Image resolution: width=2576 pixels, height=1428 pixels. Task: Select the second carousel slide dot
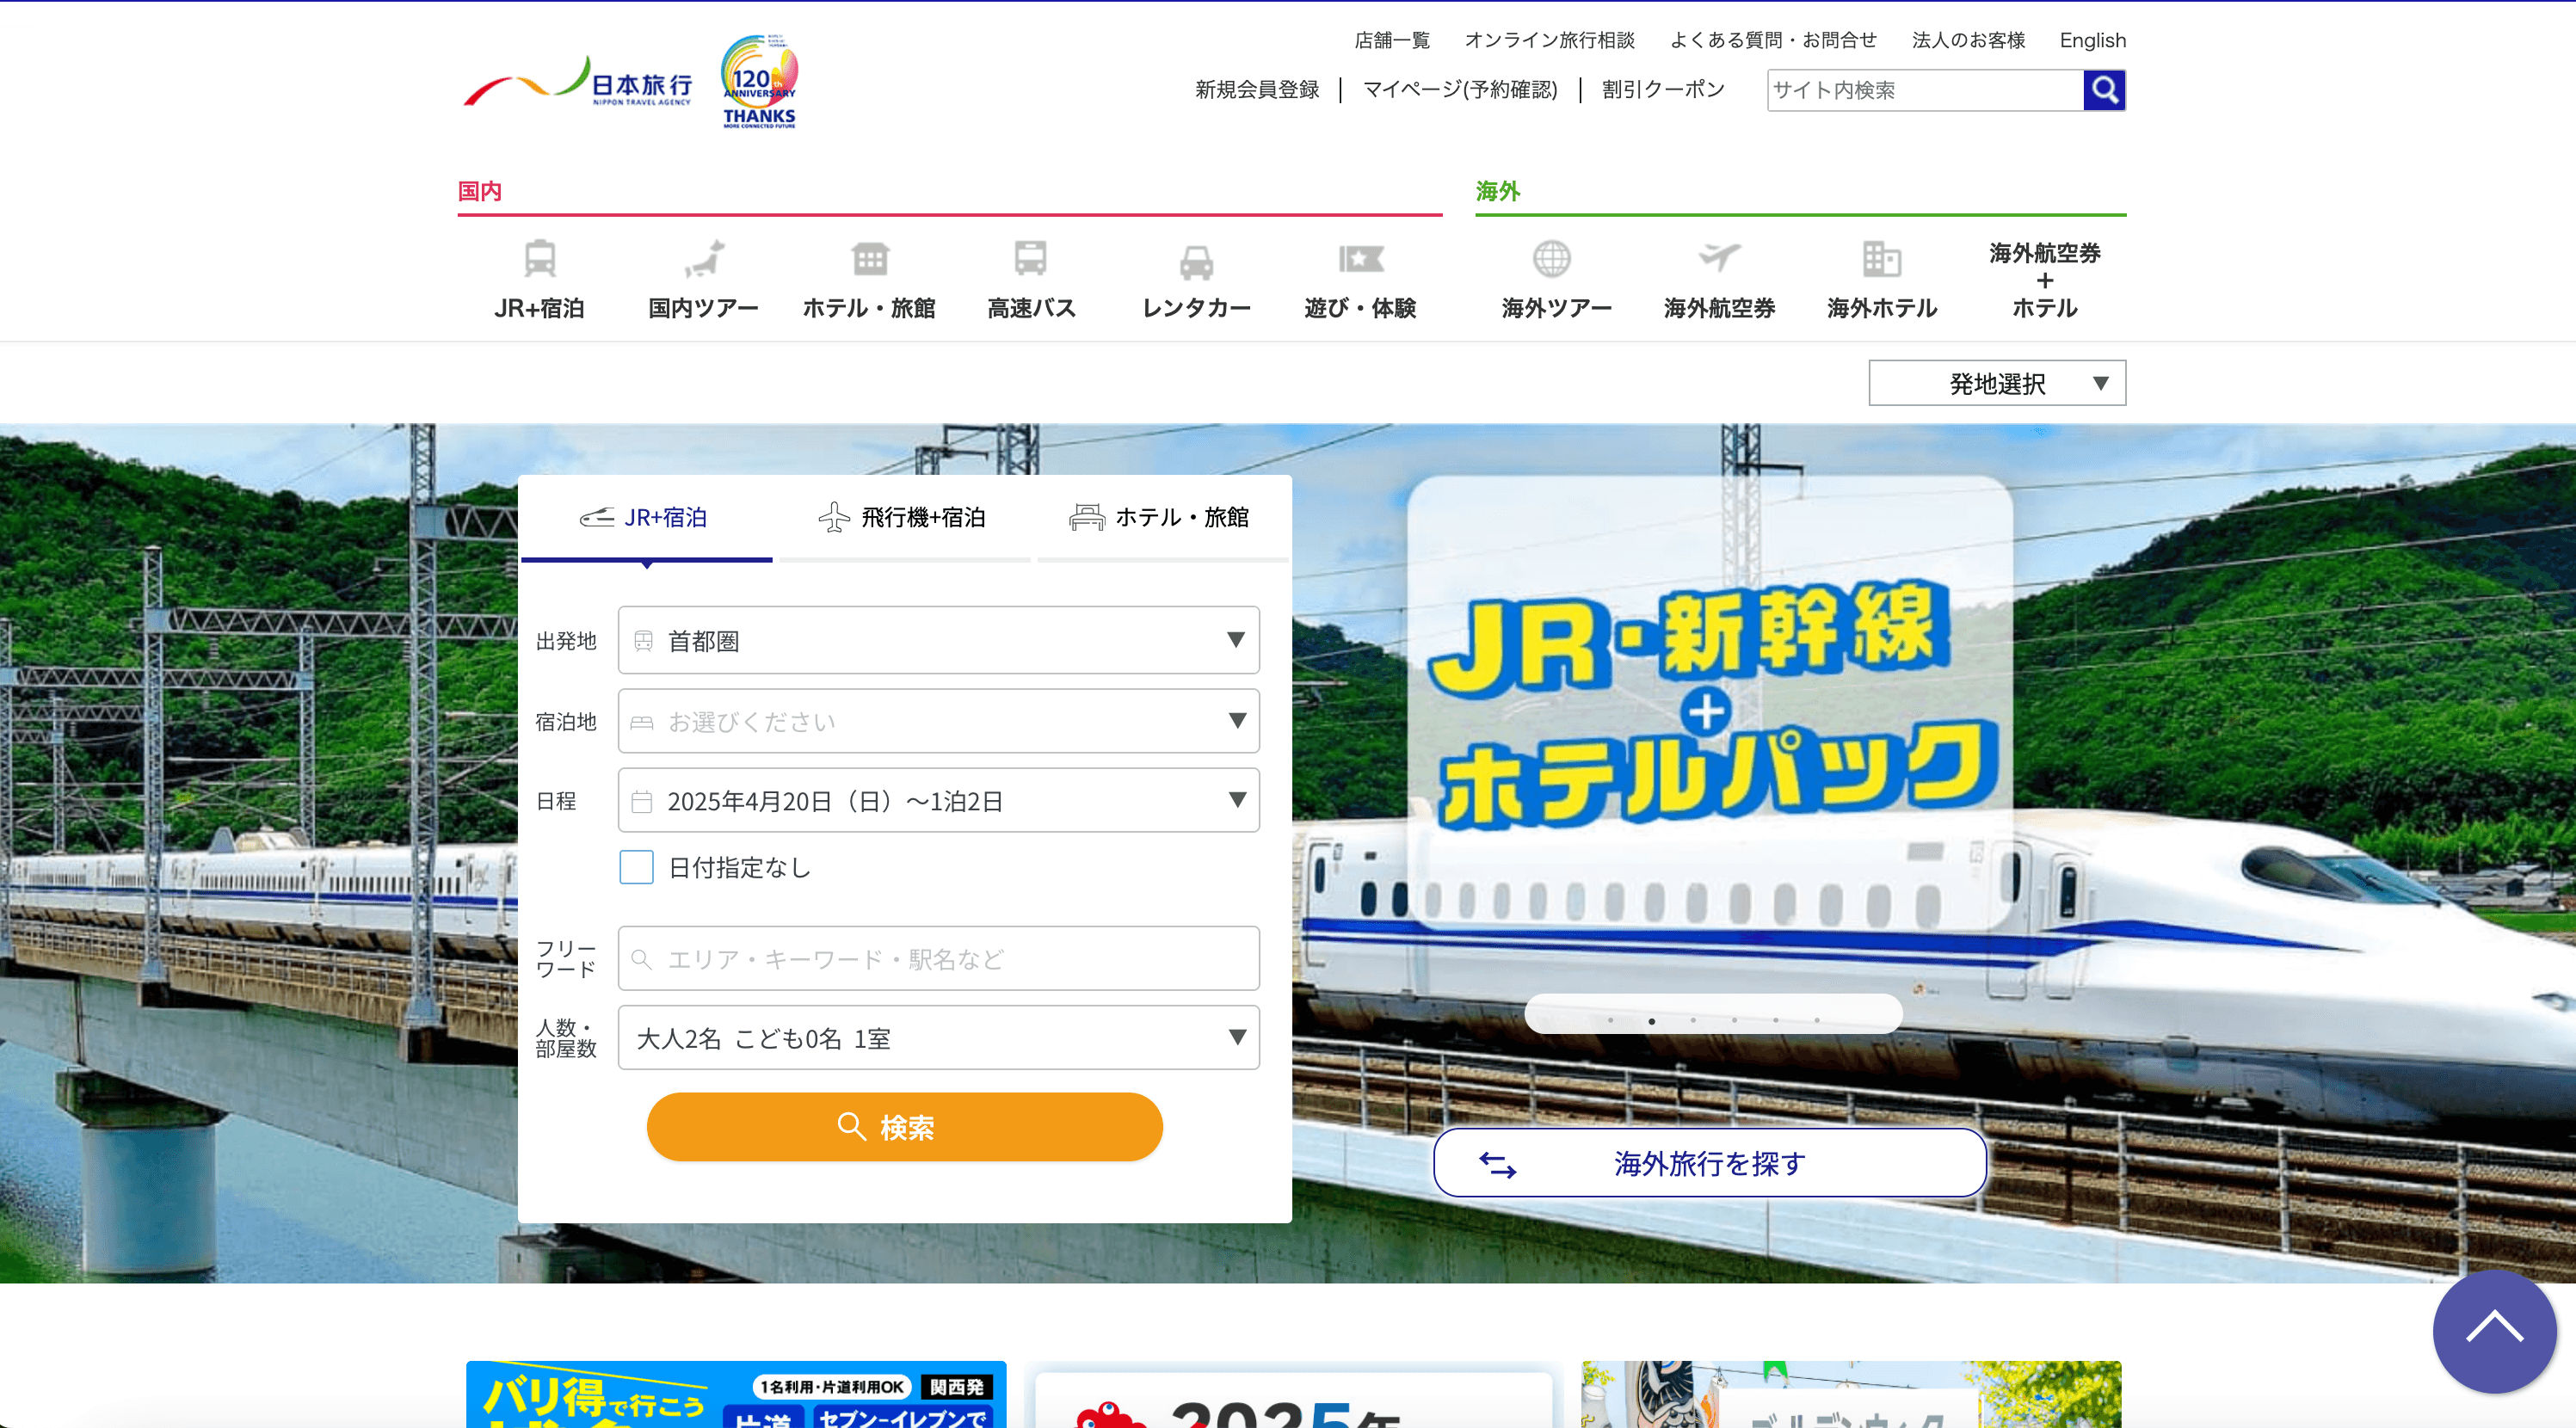tap(1651, 1021)
